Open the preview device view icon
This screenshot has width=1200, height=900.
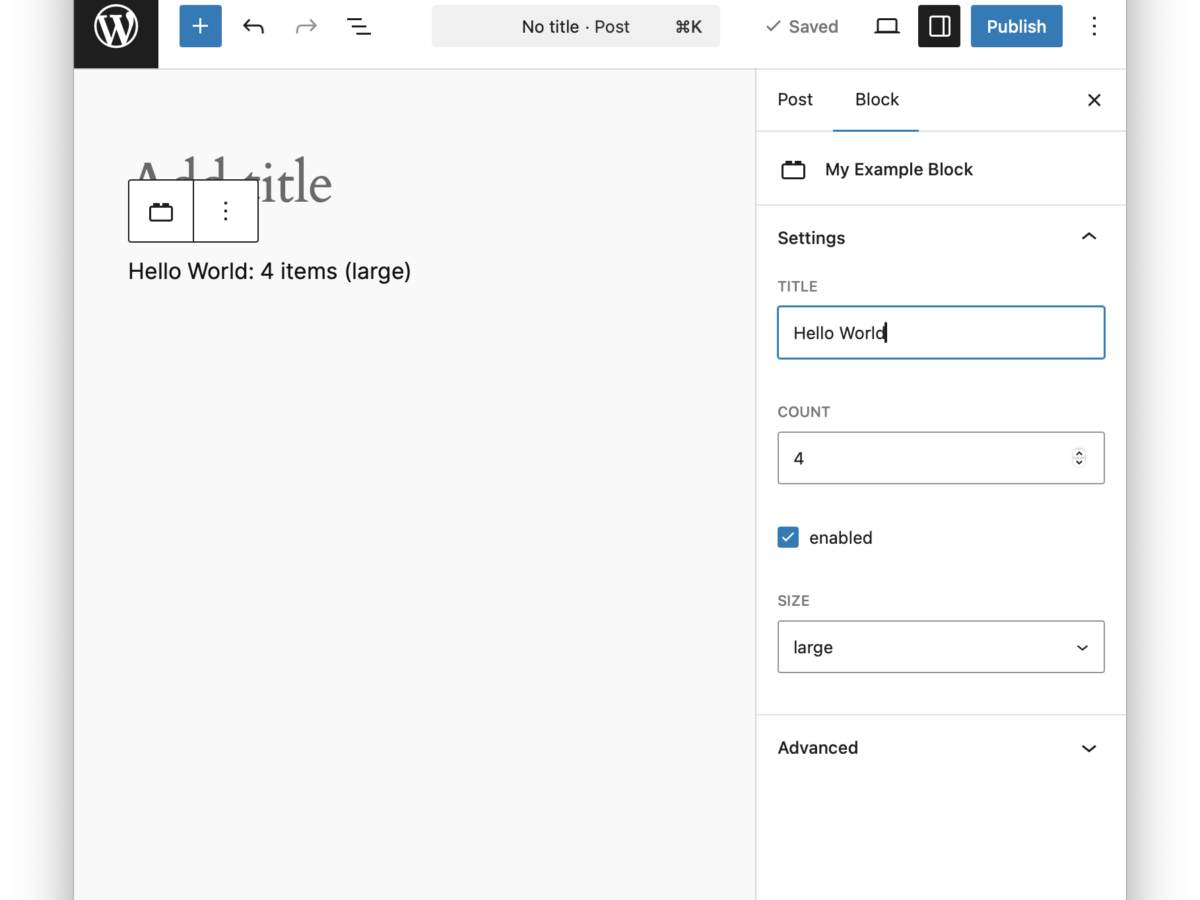(887, 26)
